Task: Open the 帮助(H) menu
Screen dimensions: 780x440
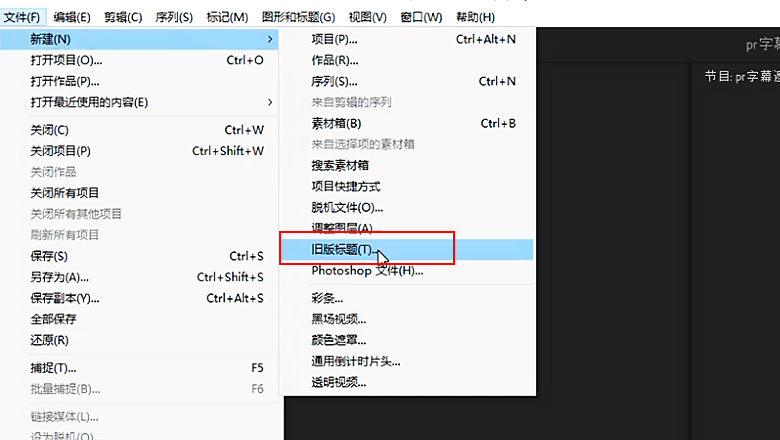Action: coord(476,17)
